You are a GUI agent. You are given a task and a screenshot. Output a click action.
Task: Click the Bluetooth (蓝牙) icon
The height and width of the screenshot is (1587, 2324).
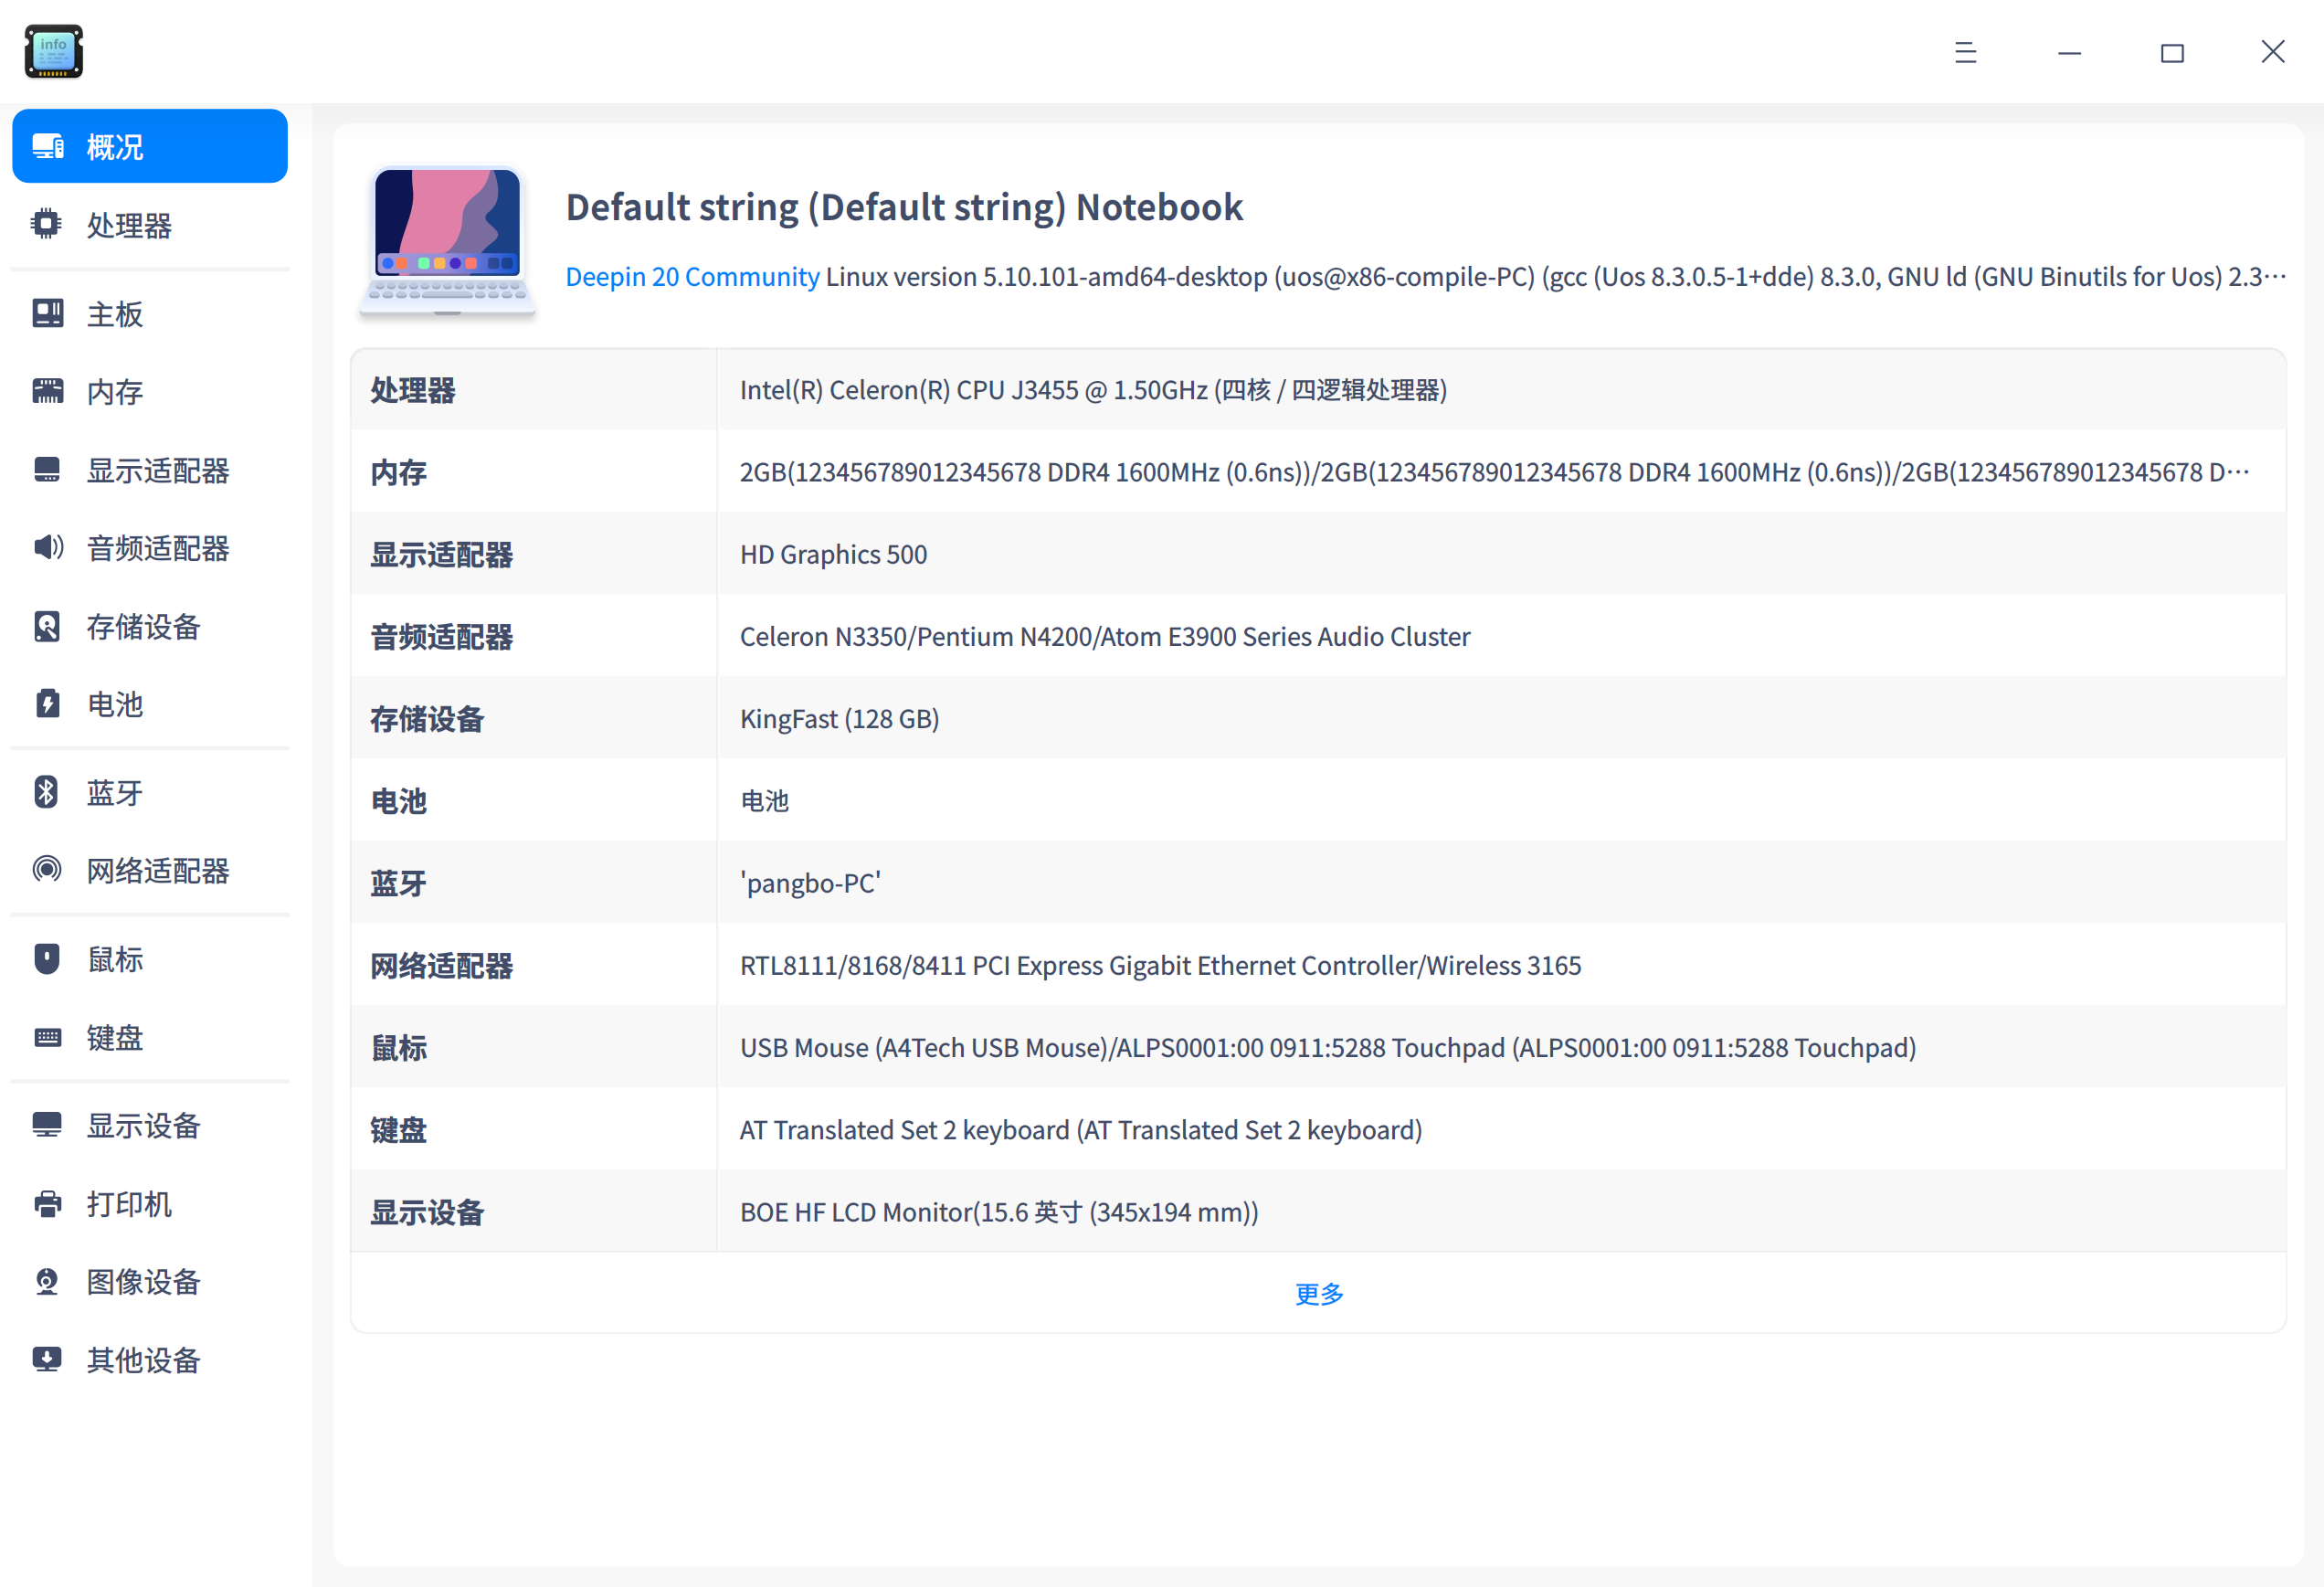pyautogui.click(x=47, y=792)
